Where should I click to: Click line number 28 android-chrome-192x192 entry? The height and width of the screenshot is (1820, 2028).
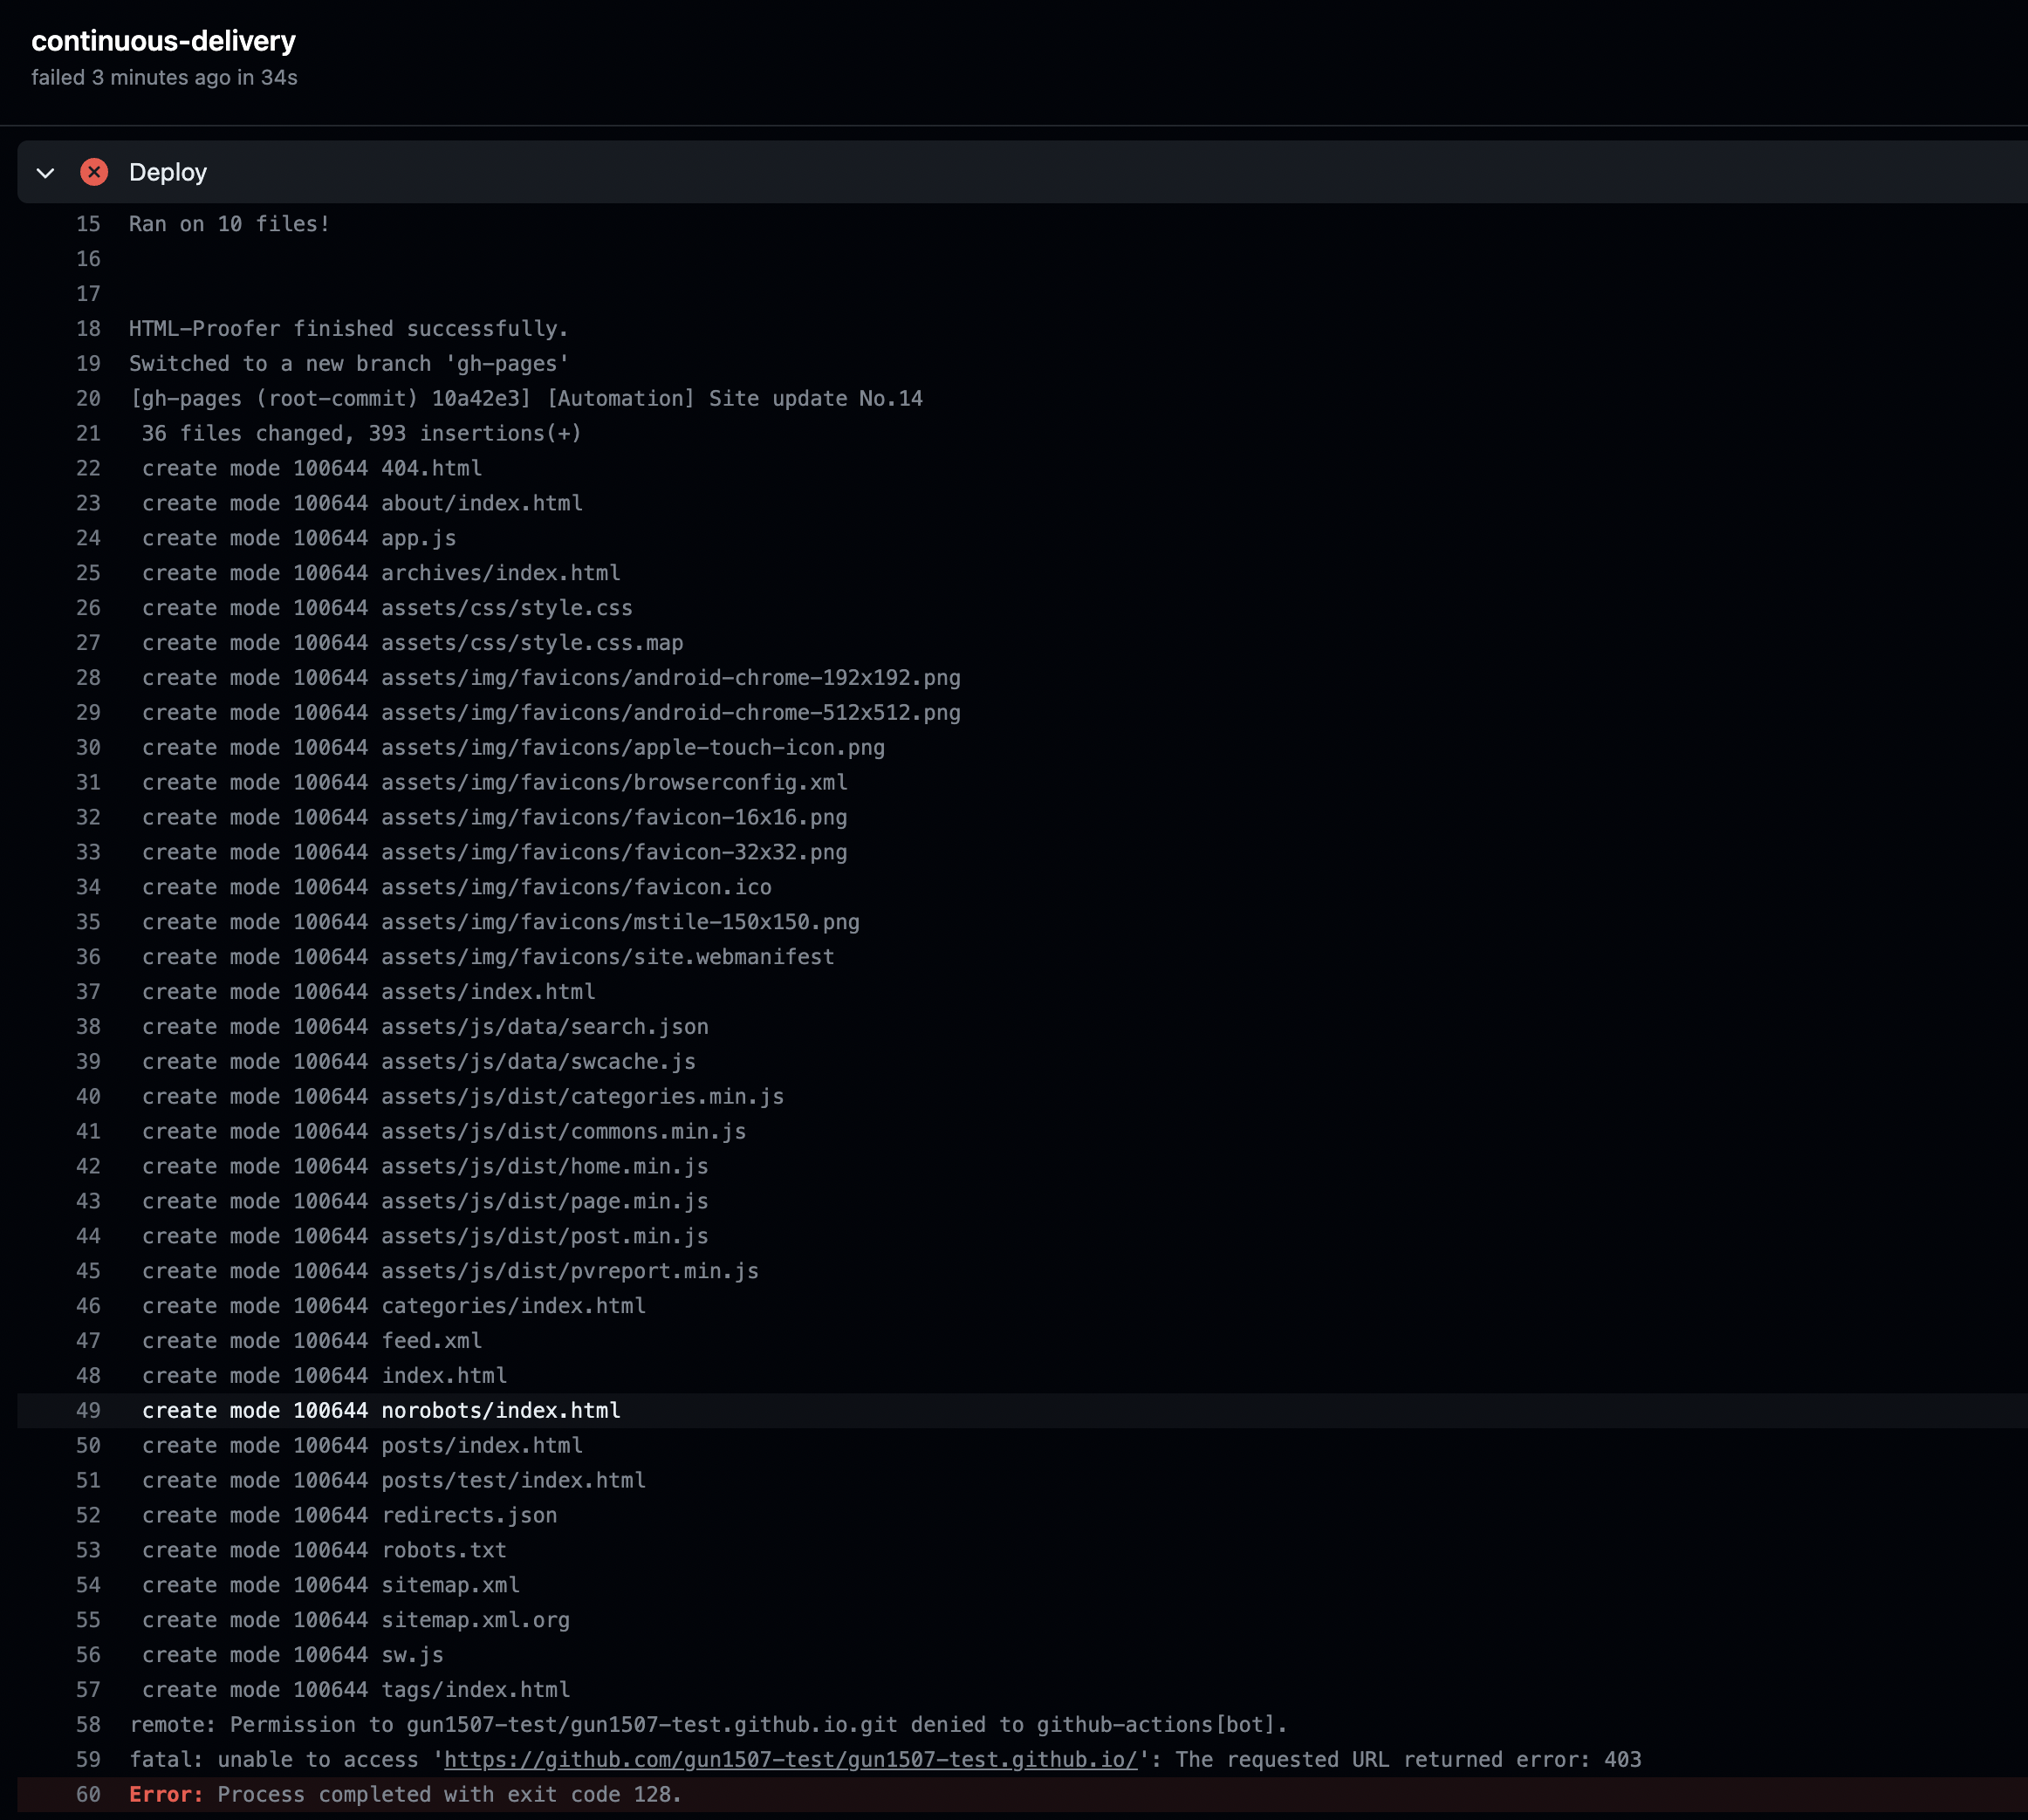point(88,678)
